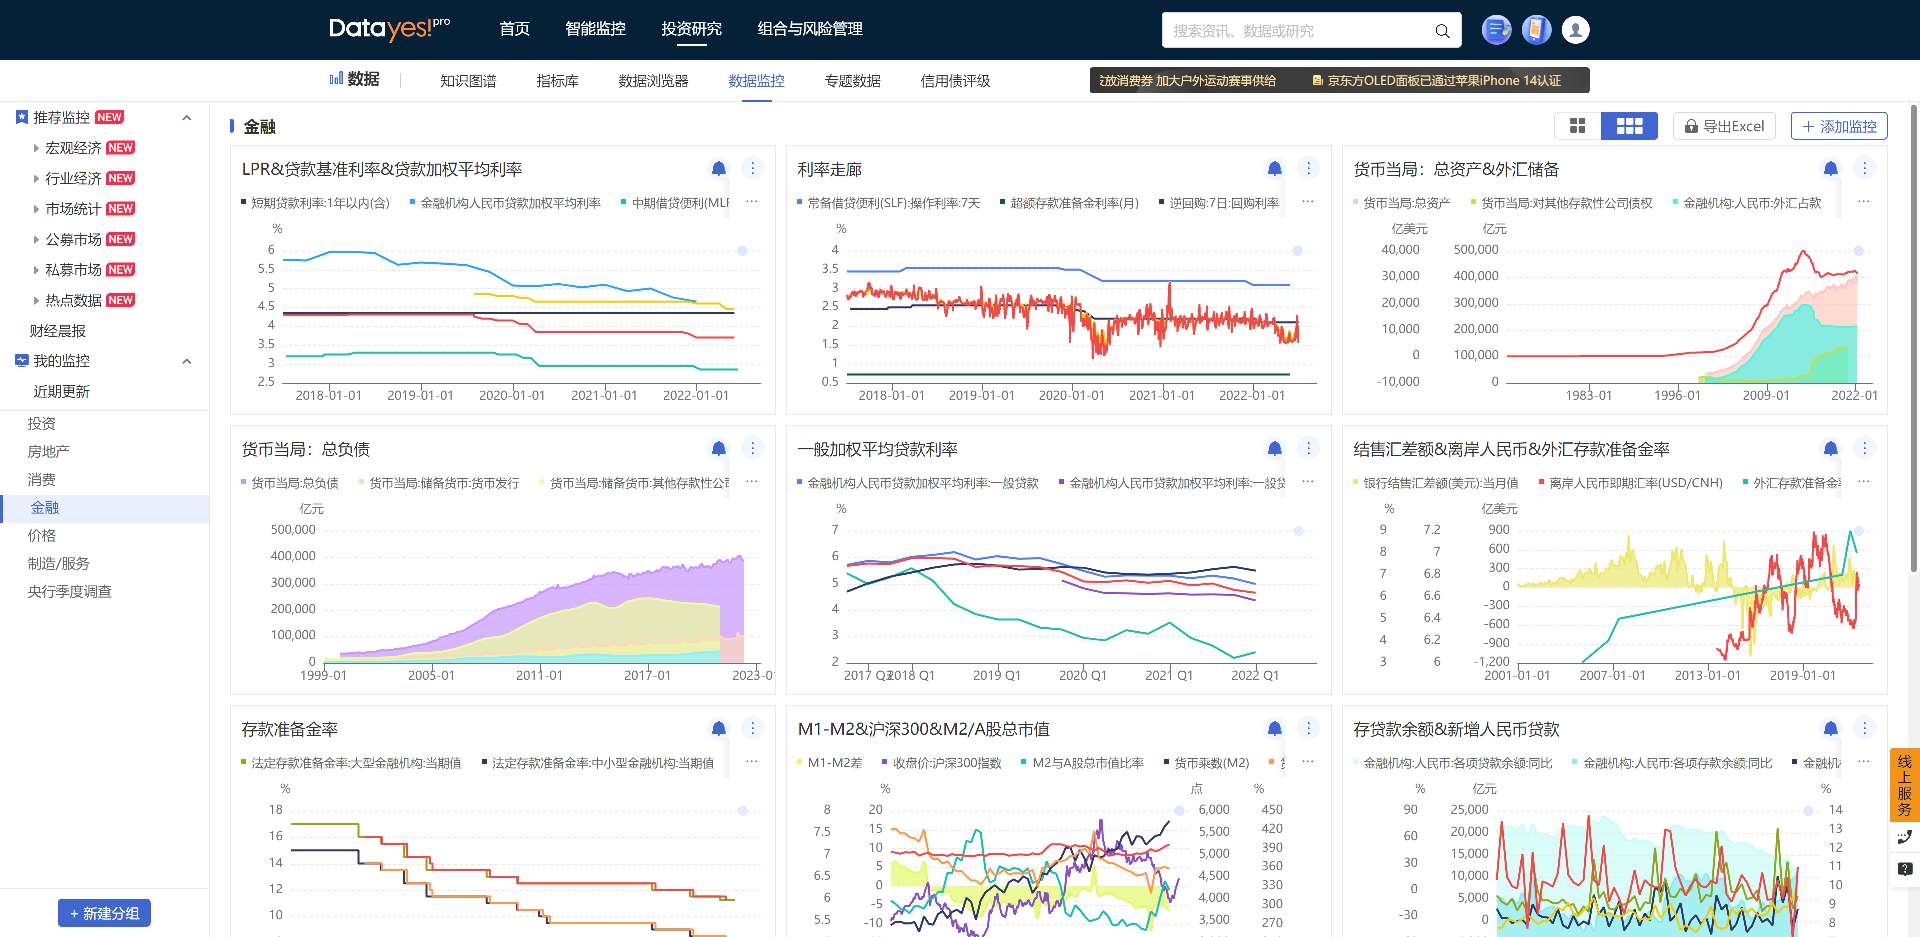This screenshot has height=937, width=1920.
Task: Click the Datayes pro logo
Action: point(389,28)
